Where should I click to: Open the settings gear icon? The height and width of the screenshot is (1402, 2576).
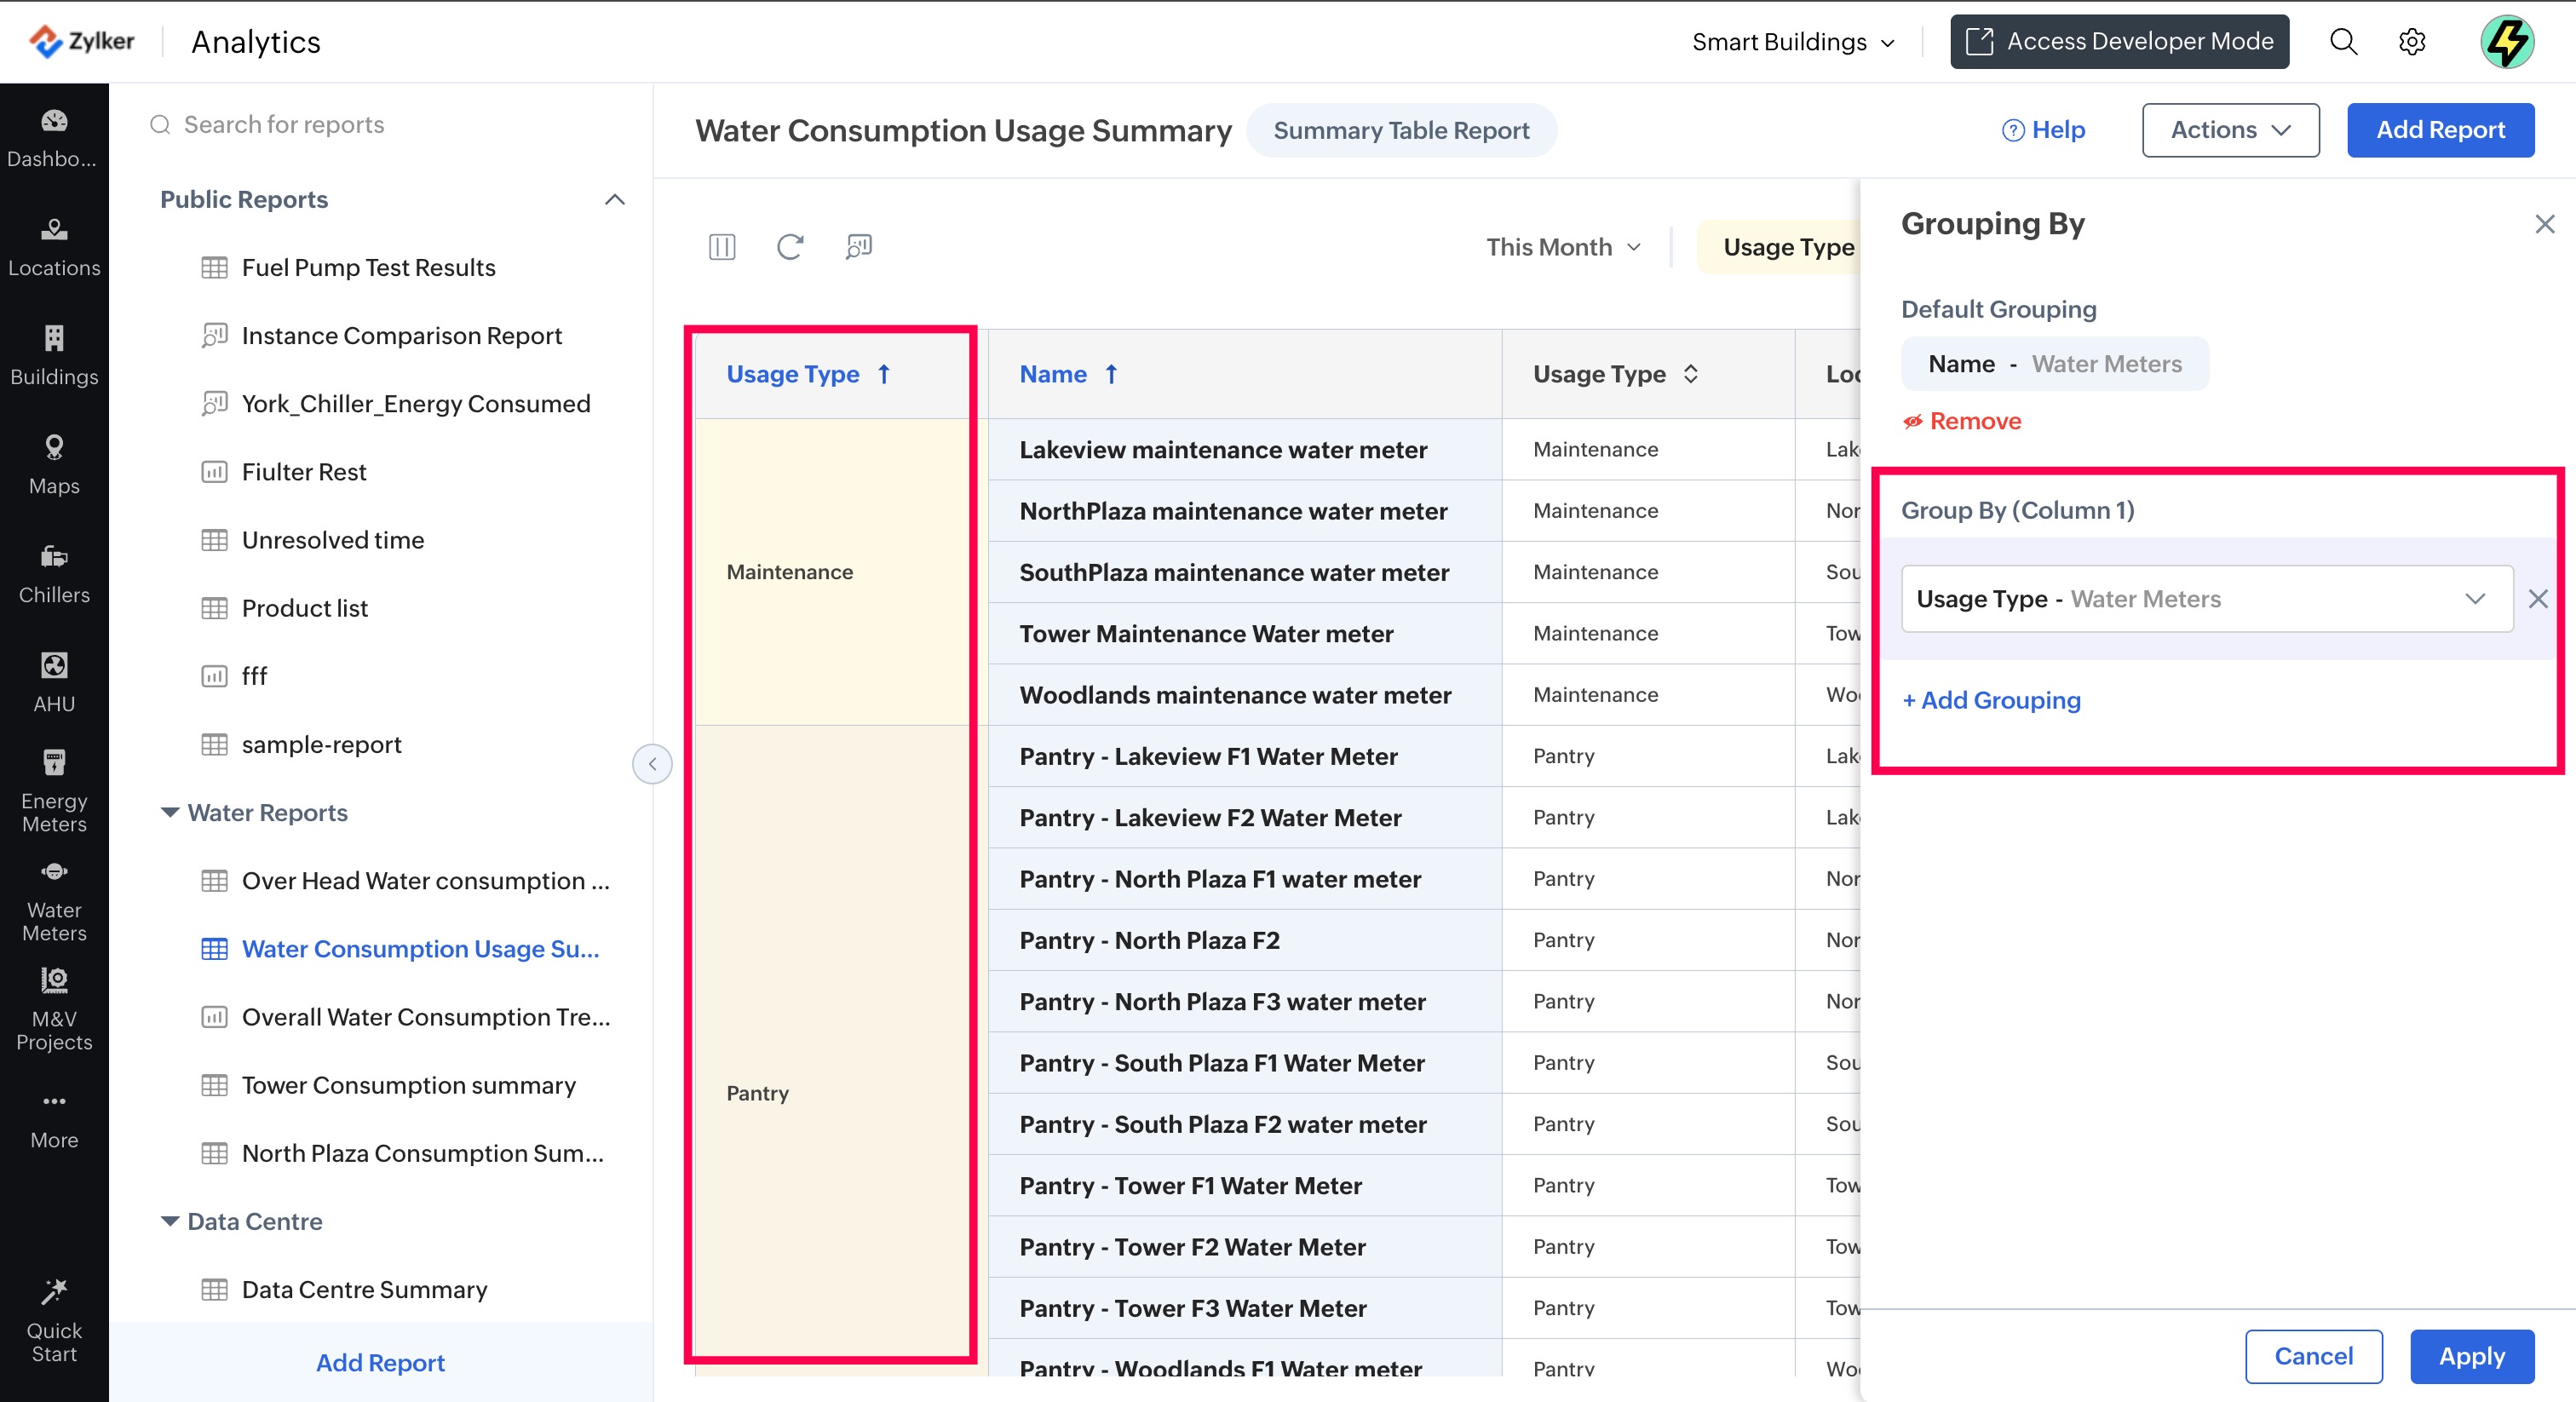tap(2412, 42)
